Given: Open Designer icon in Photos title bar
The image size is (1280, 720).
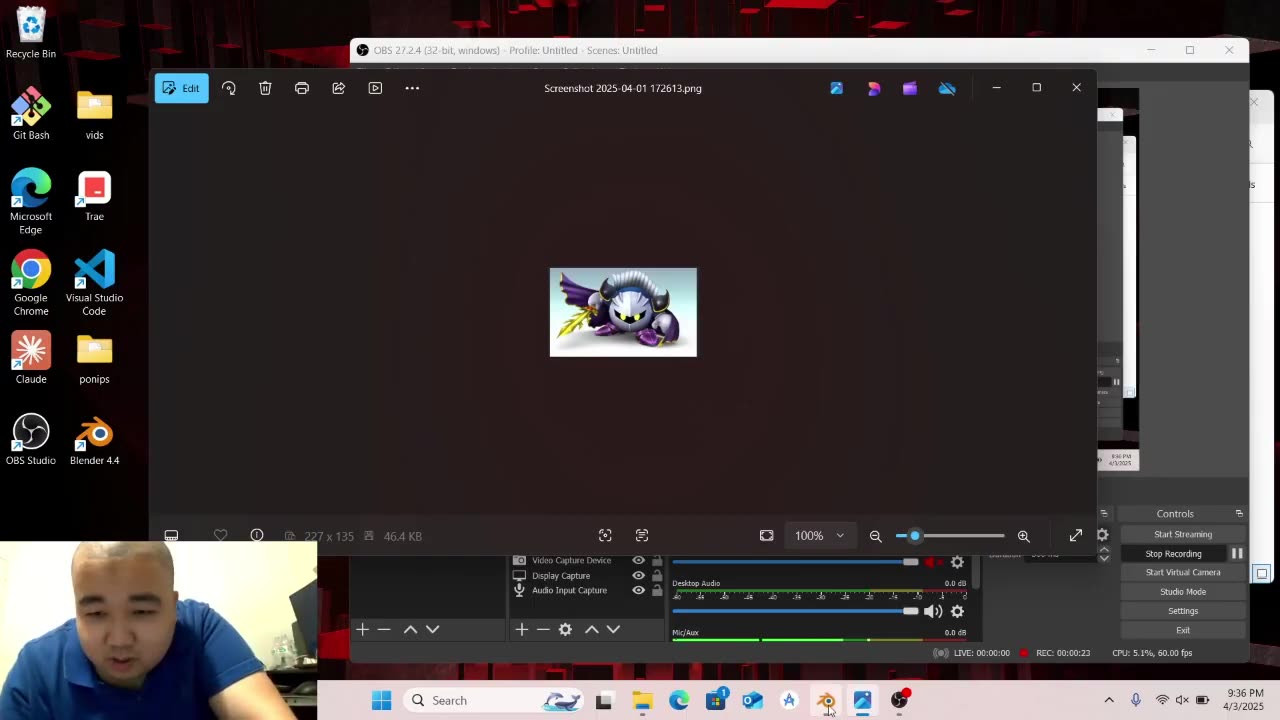Looking at the screenshot, I should point(873,88).
